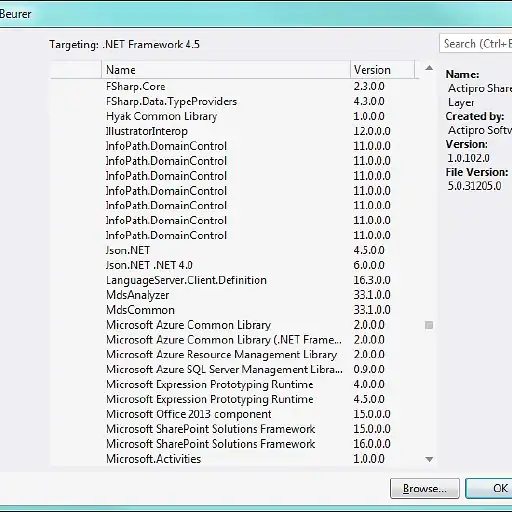Confirm with the OK button
Screen dimensions: 512x512
pos(489,489)
